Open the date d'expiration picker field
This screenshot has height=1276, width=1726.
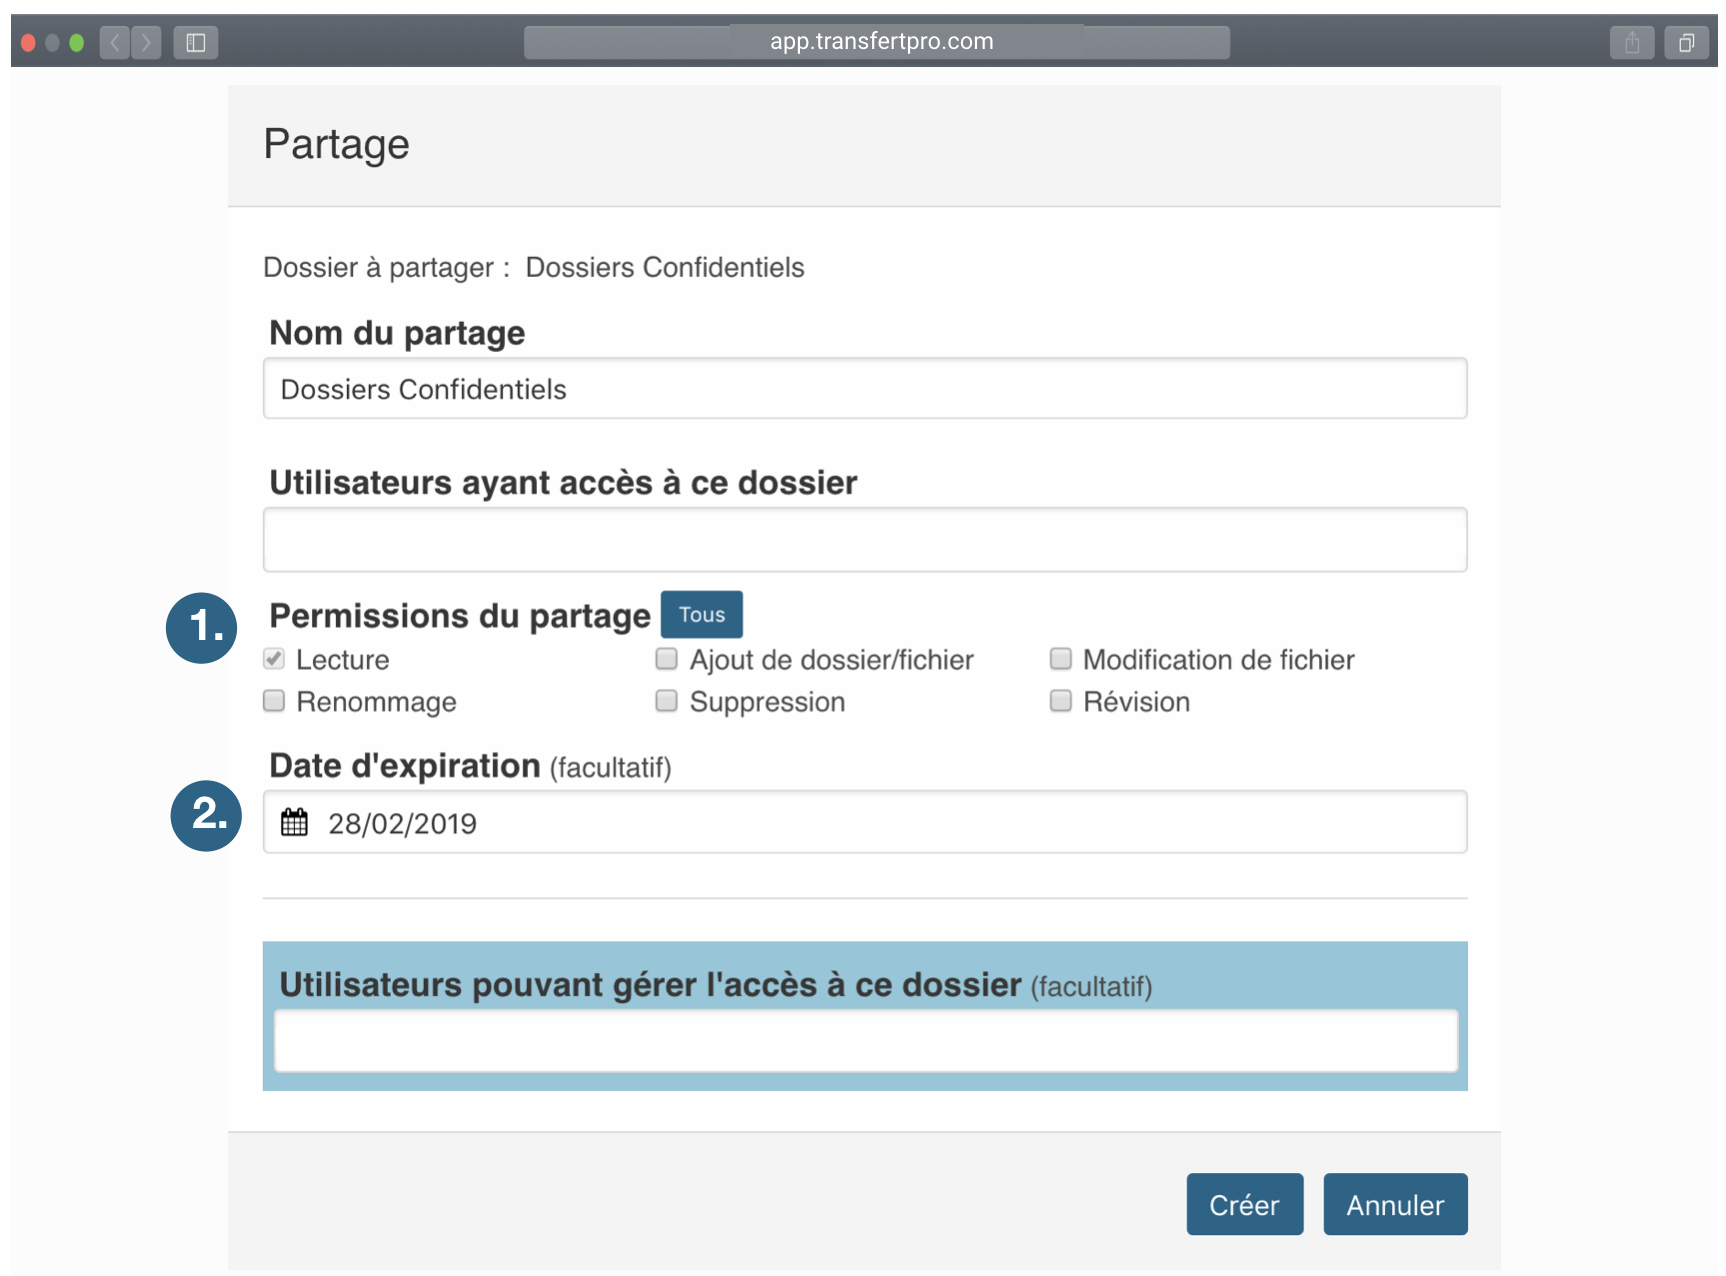point(865,822)
